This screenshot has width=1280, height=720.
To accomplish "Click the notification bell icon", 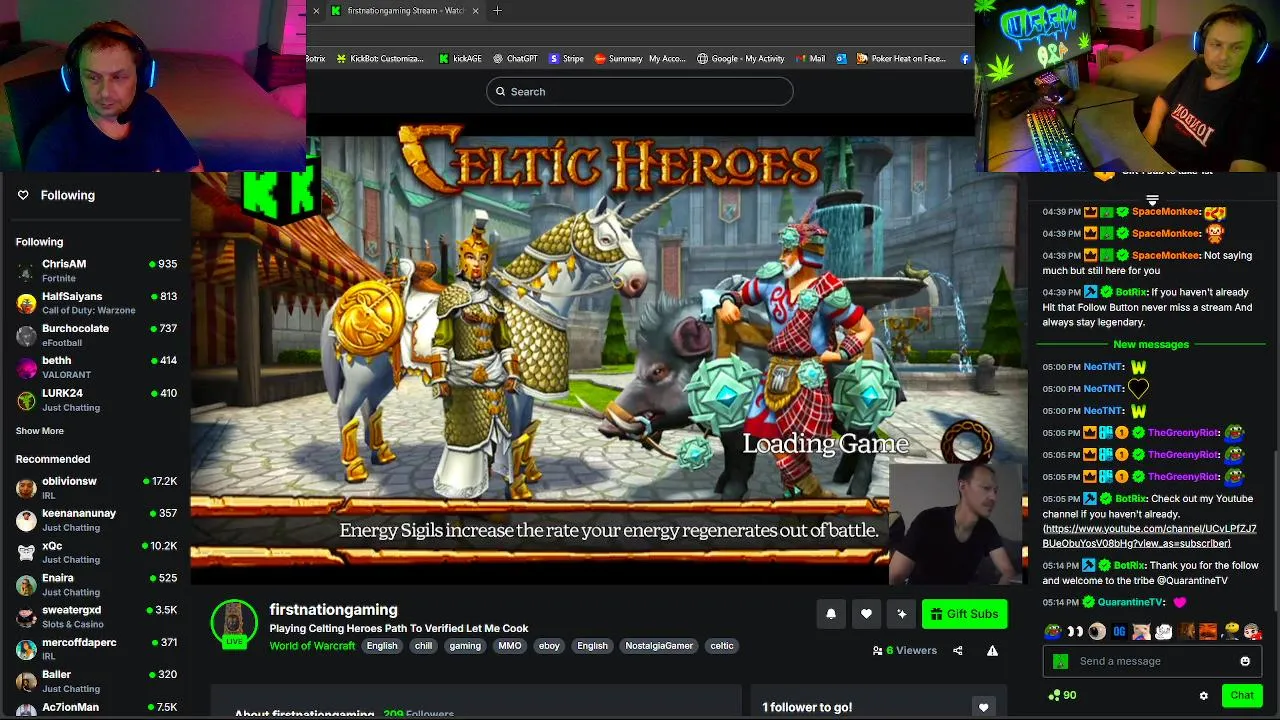I will [x=830, y=614].
